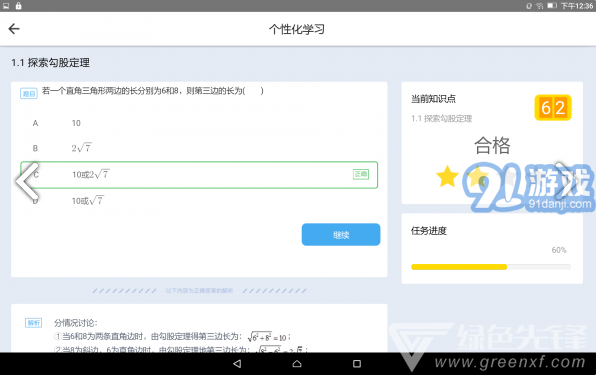The height and width of the screenshot is (376, 596).
Task: Click the lock icon in status bar
Action: (x=18, y=6)
